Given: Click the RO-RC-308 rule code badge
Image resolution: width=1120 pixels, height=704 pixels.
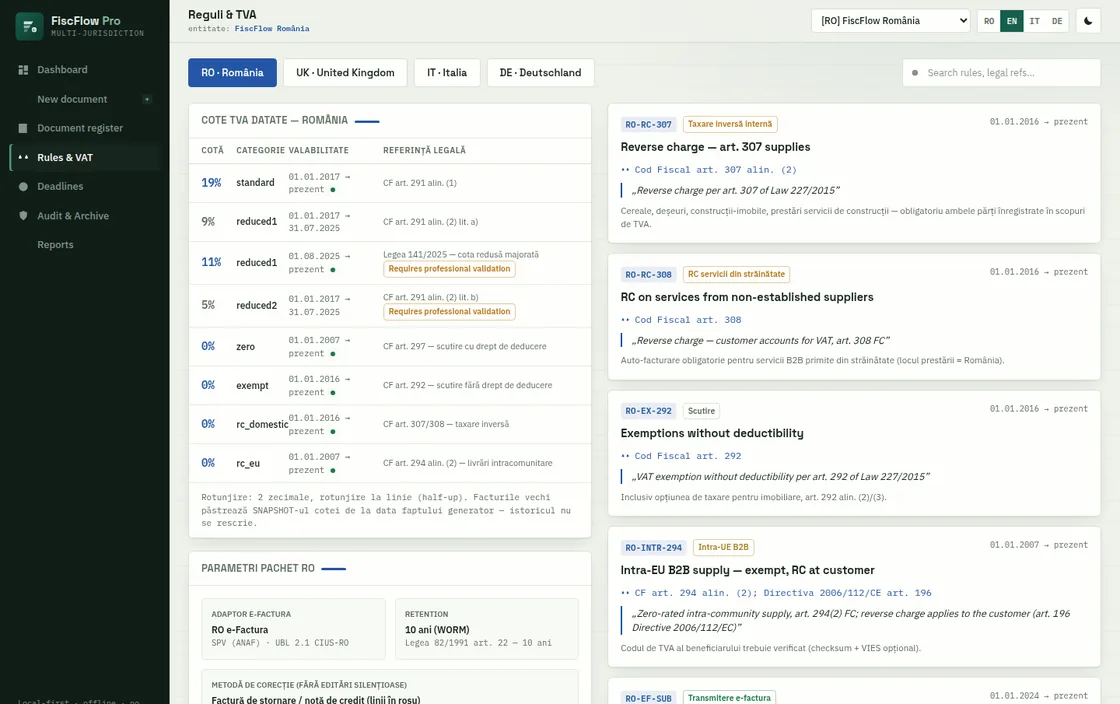Looking at the screenshot, I should 649,275.
